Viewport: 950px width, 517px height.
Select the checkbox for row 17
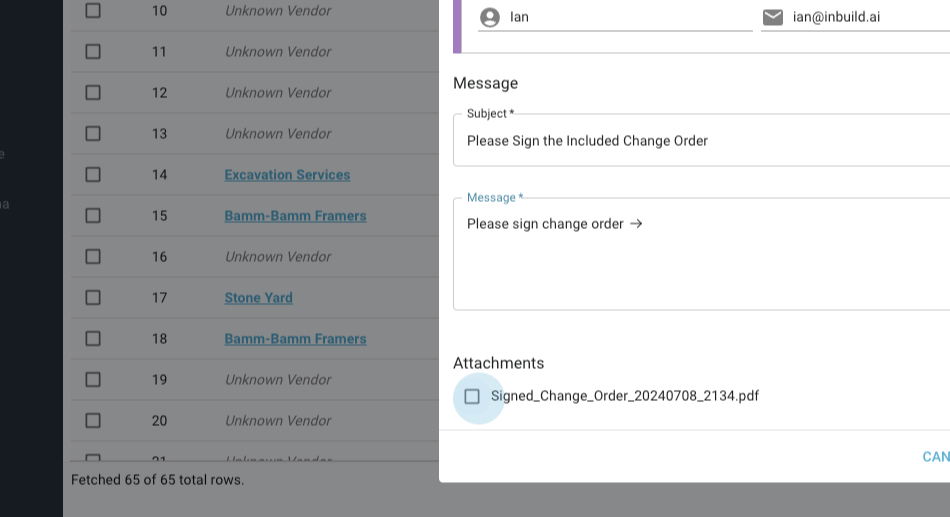pyautogui.click(x=93, y=298)
